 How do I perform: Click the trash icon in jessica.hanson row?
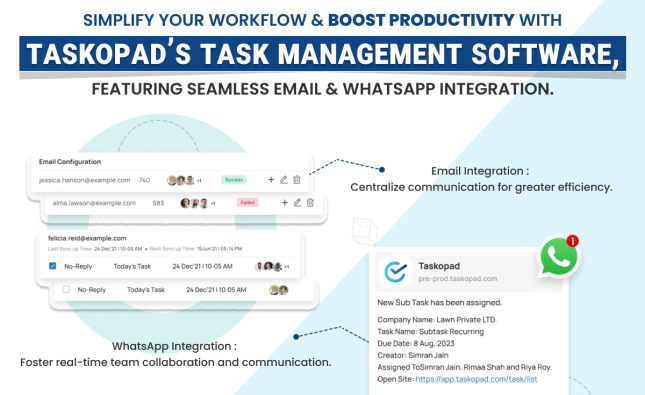(x=297, y=180)
